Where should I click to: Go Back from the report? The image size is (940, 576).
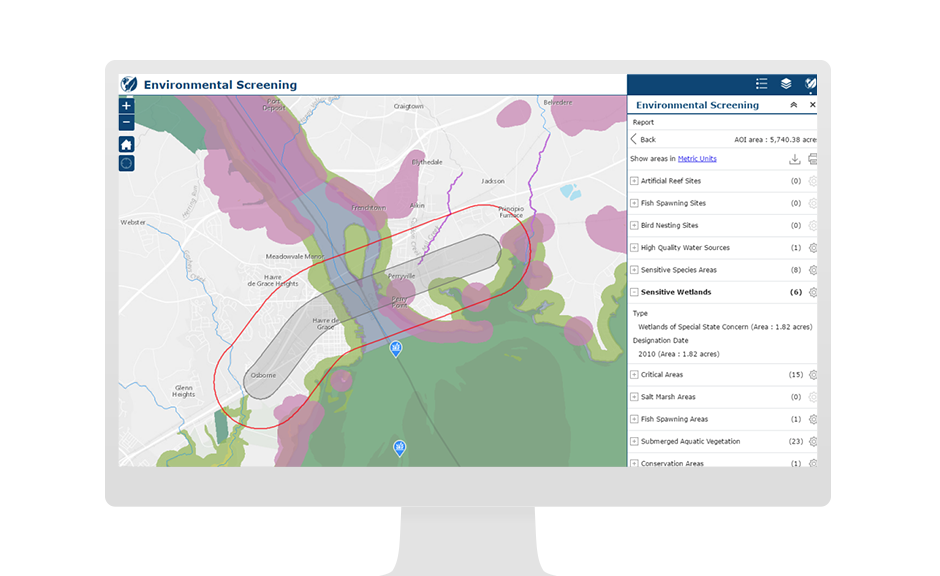click(x=643, y=139)
